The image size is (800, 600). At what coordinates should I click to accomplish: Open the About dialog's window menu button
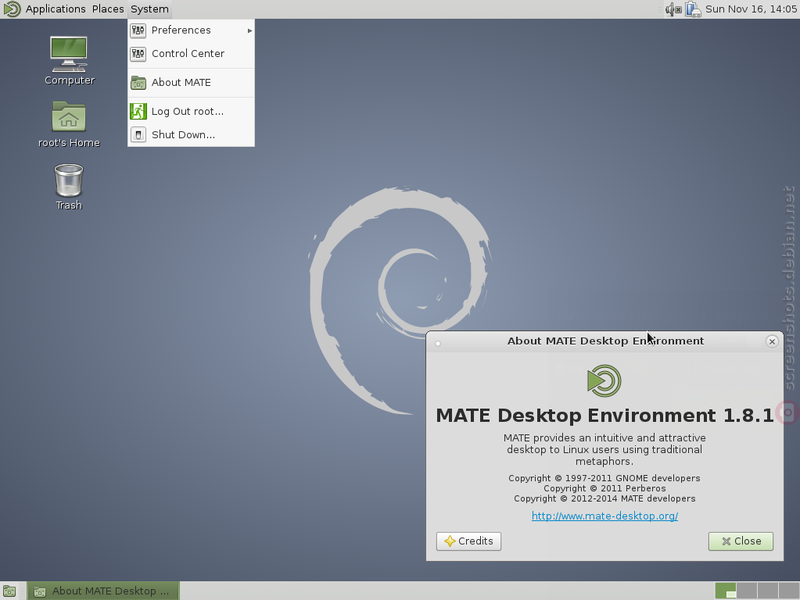click(x=438, y=343)
